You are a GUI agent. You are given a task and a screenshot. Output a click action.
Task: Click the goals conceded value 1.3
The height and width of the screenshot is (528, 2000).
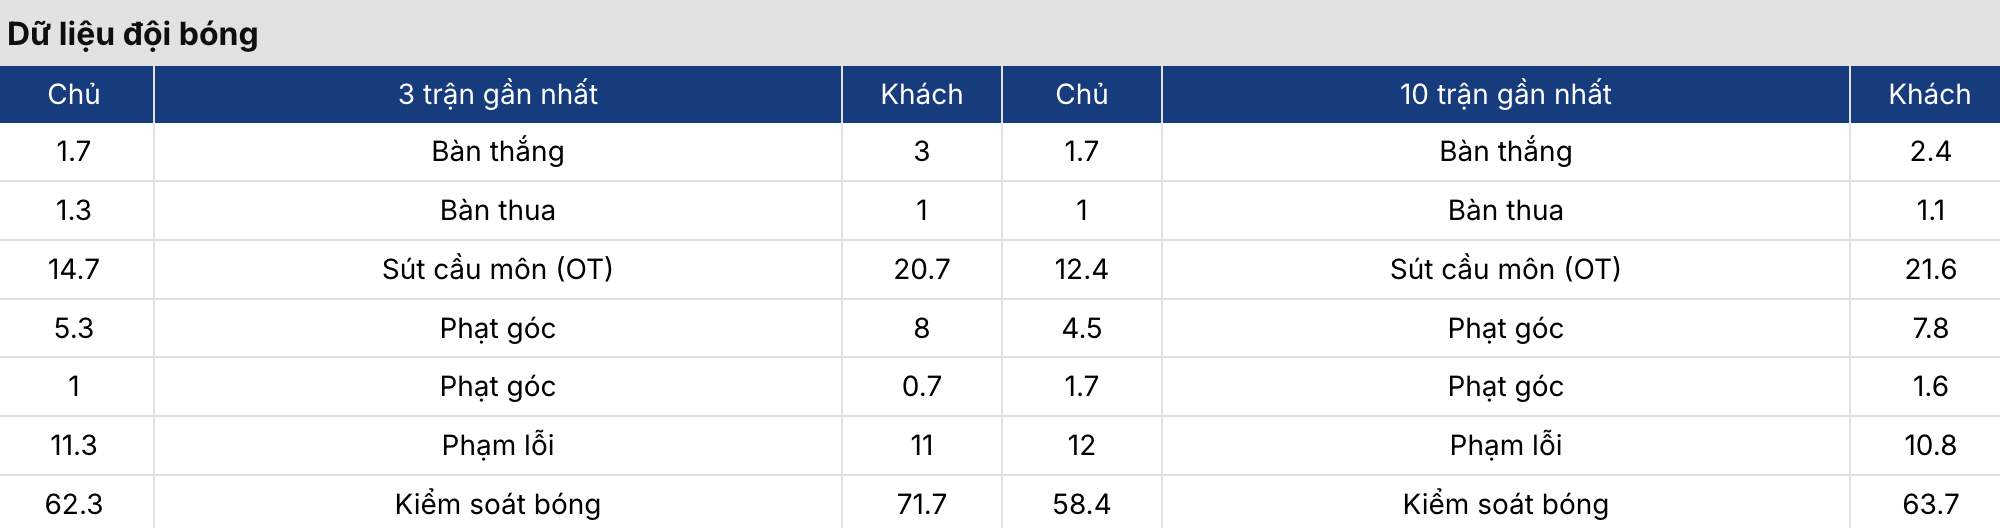pyautogui.click(x=74, y=210)
